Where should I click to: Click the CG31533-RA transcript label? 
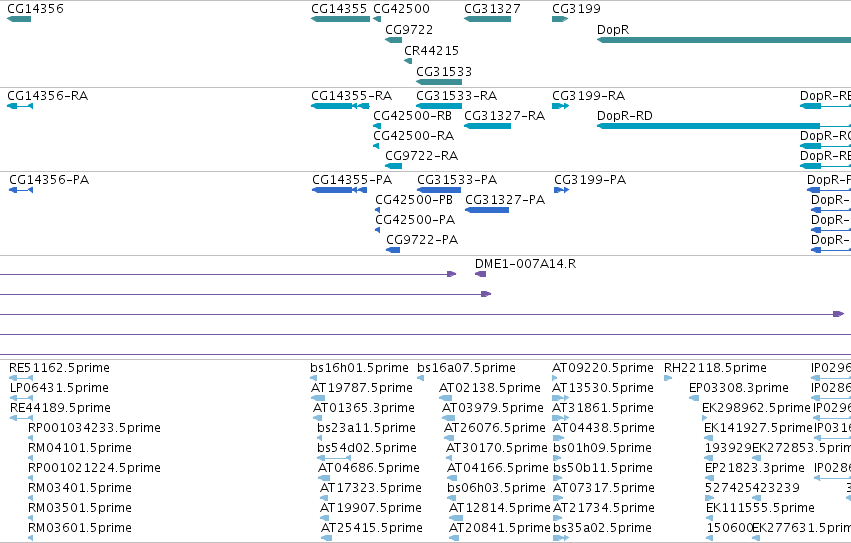click(456, 96)
